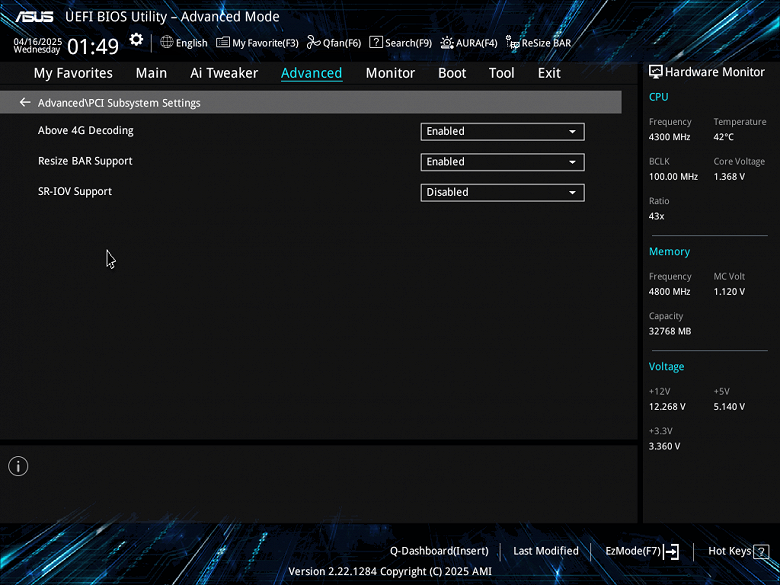Click the info circle icon
Viewport: 780px width, 585px height.
tap(18, 466)
